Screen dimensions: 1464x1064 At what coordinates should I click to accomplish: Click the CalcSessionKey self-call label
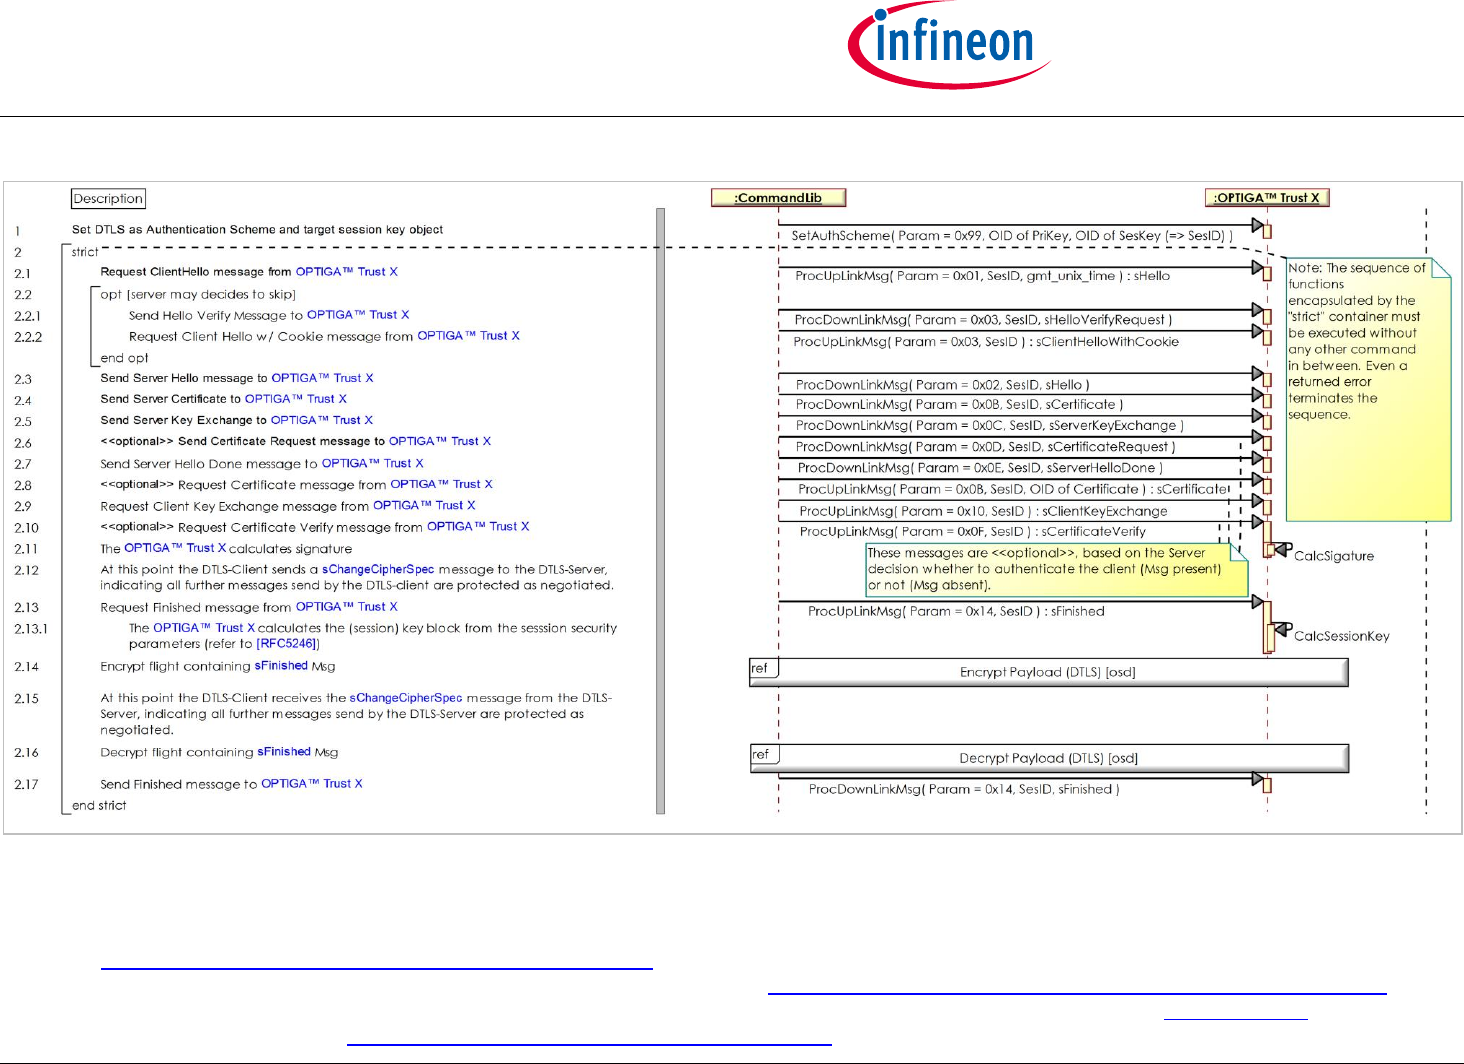pos(1342,636)
